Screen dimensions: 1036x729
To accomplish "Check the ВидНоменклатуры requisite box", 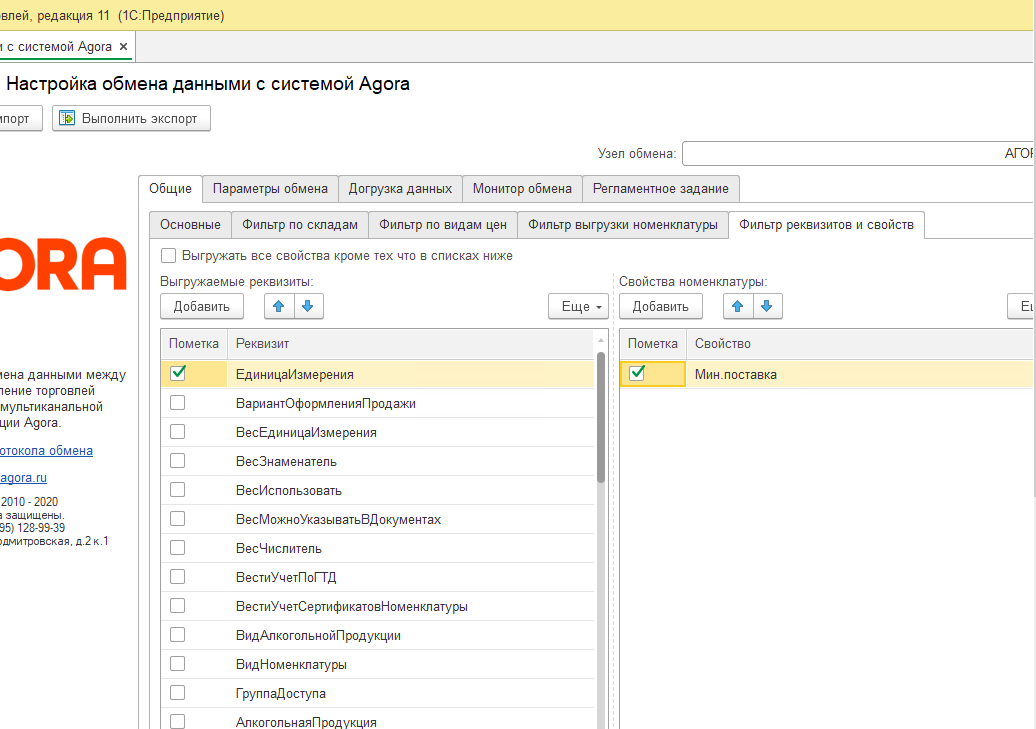I will pyautogui.click(x=178, y=664).
